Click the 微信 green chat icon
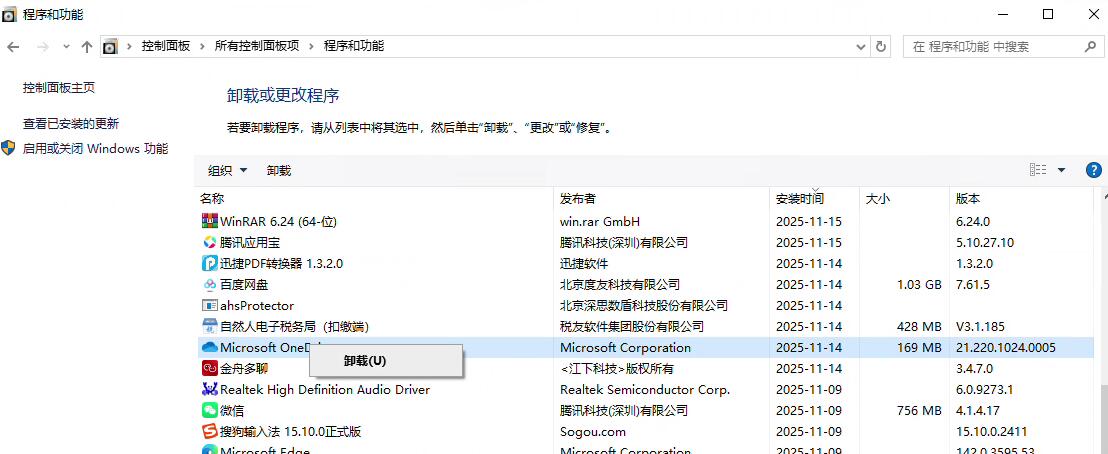1108x454 pixels. (x=210, y=410)
